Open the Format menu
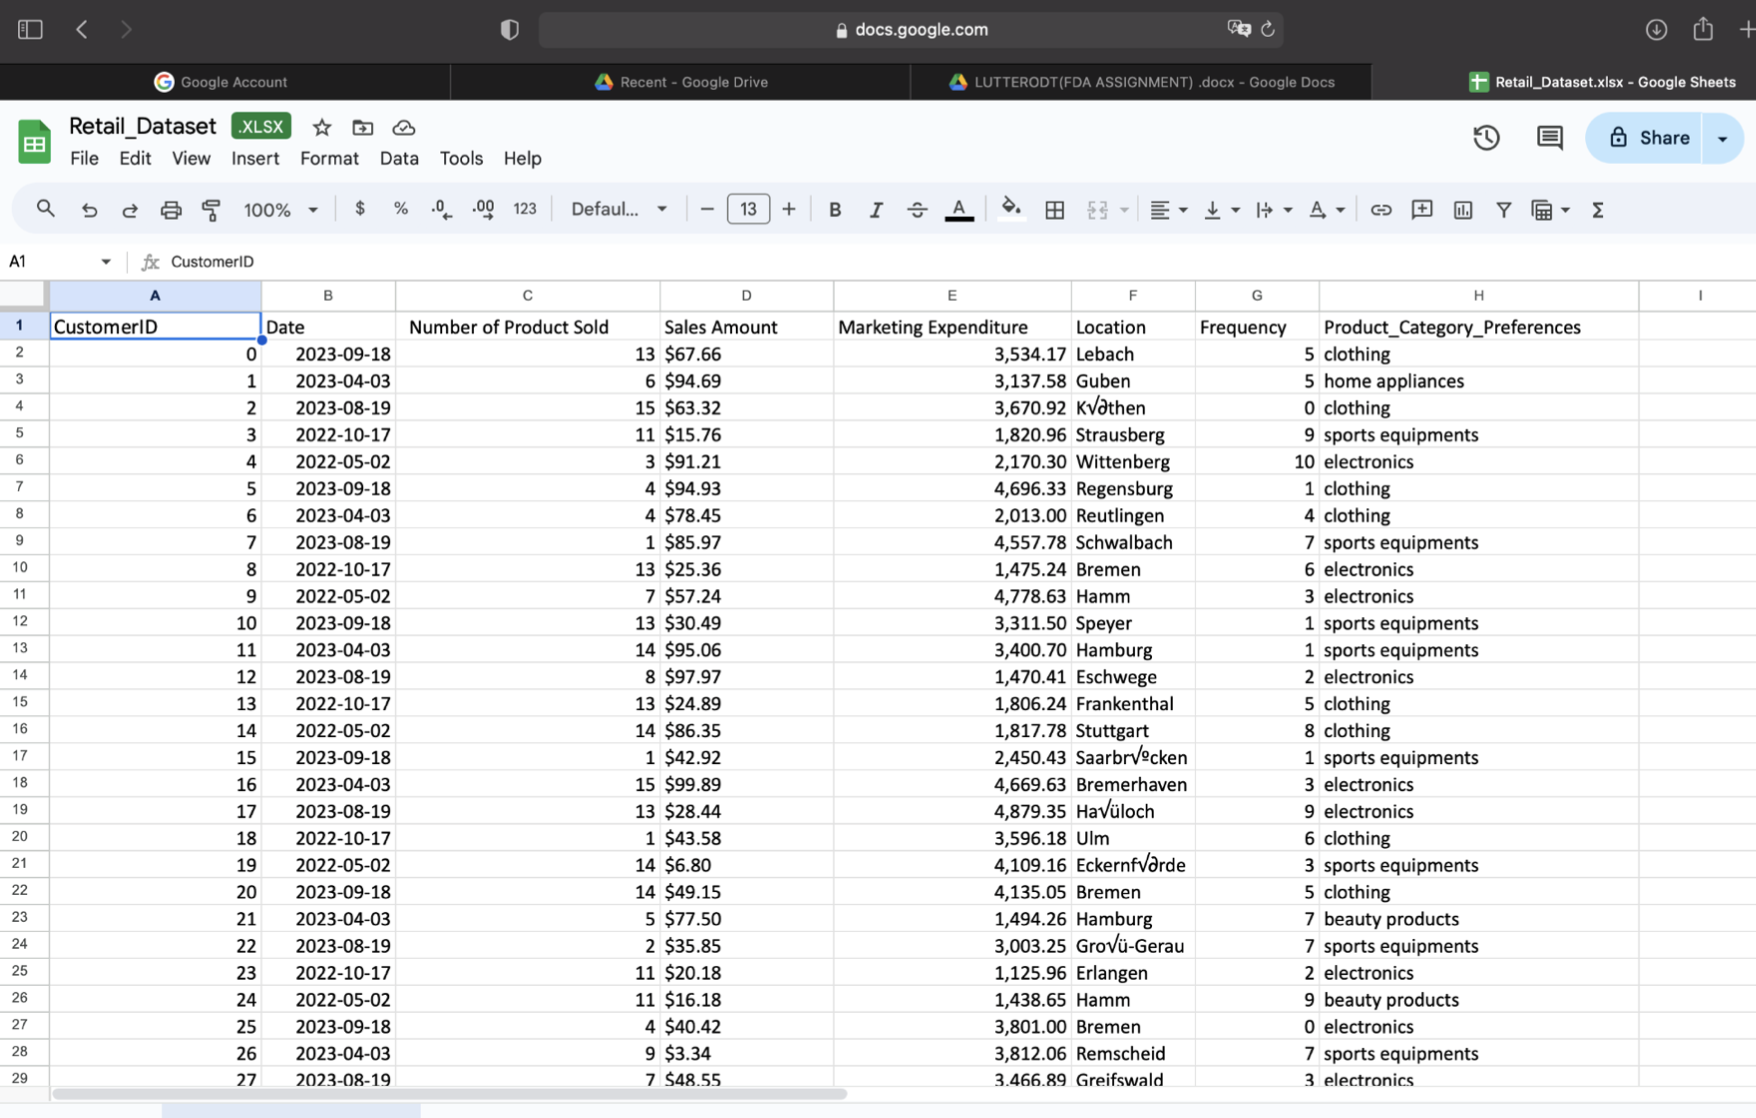The width and height of the screenshot is (1756, 1118). [x=329, y=158]
